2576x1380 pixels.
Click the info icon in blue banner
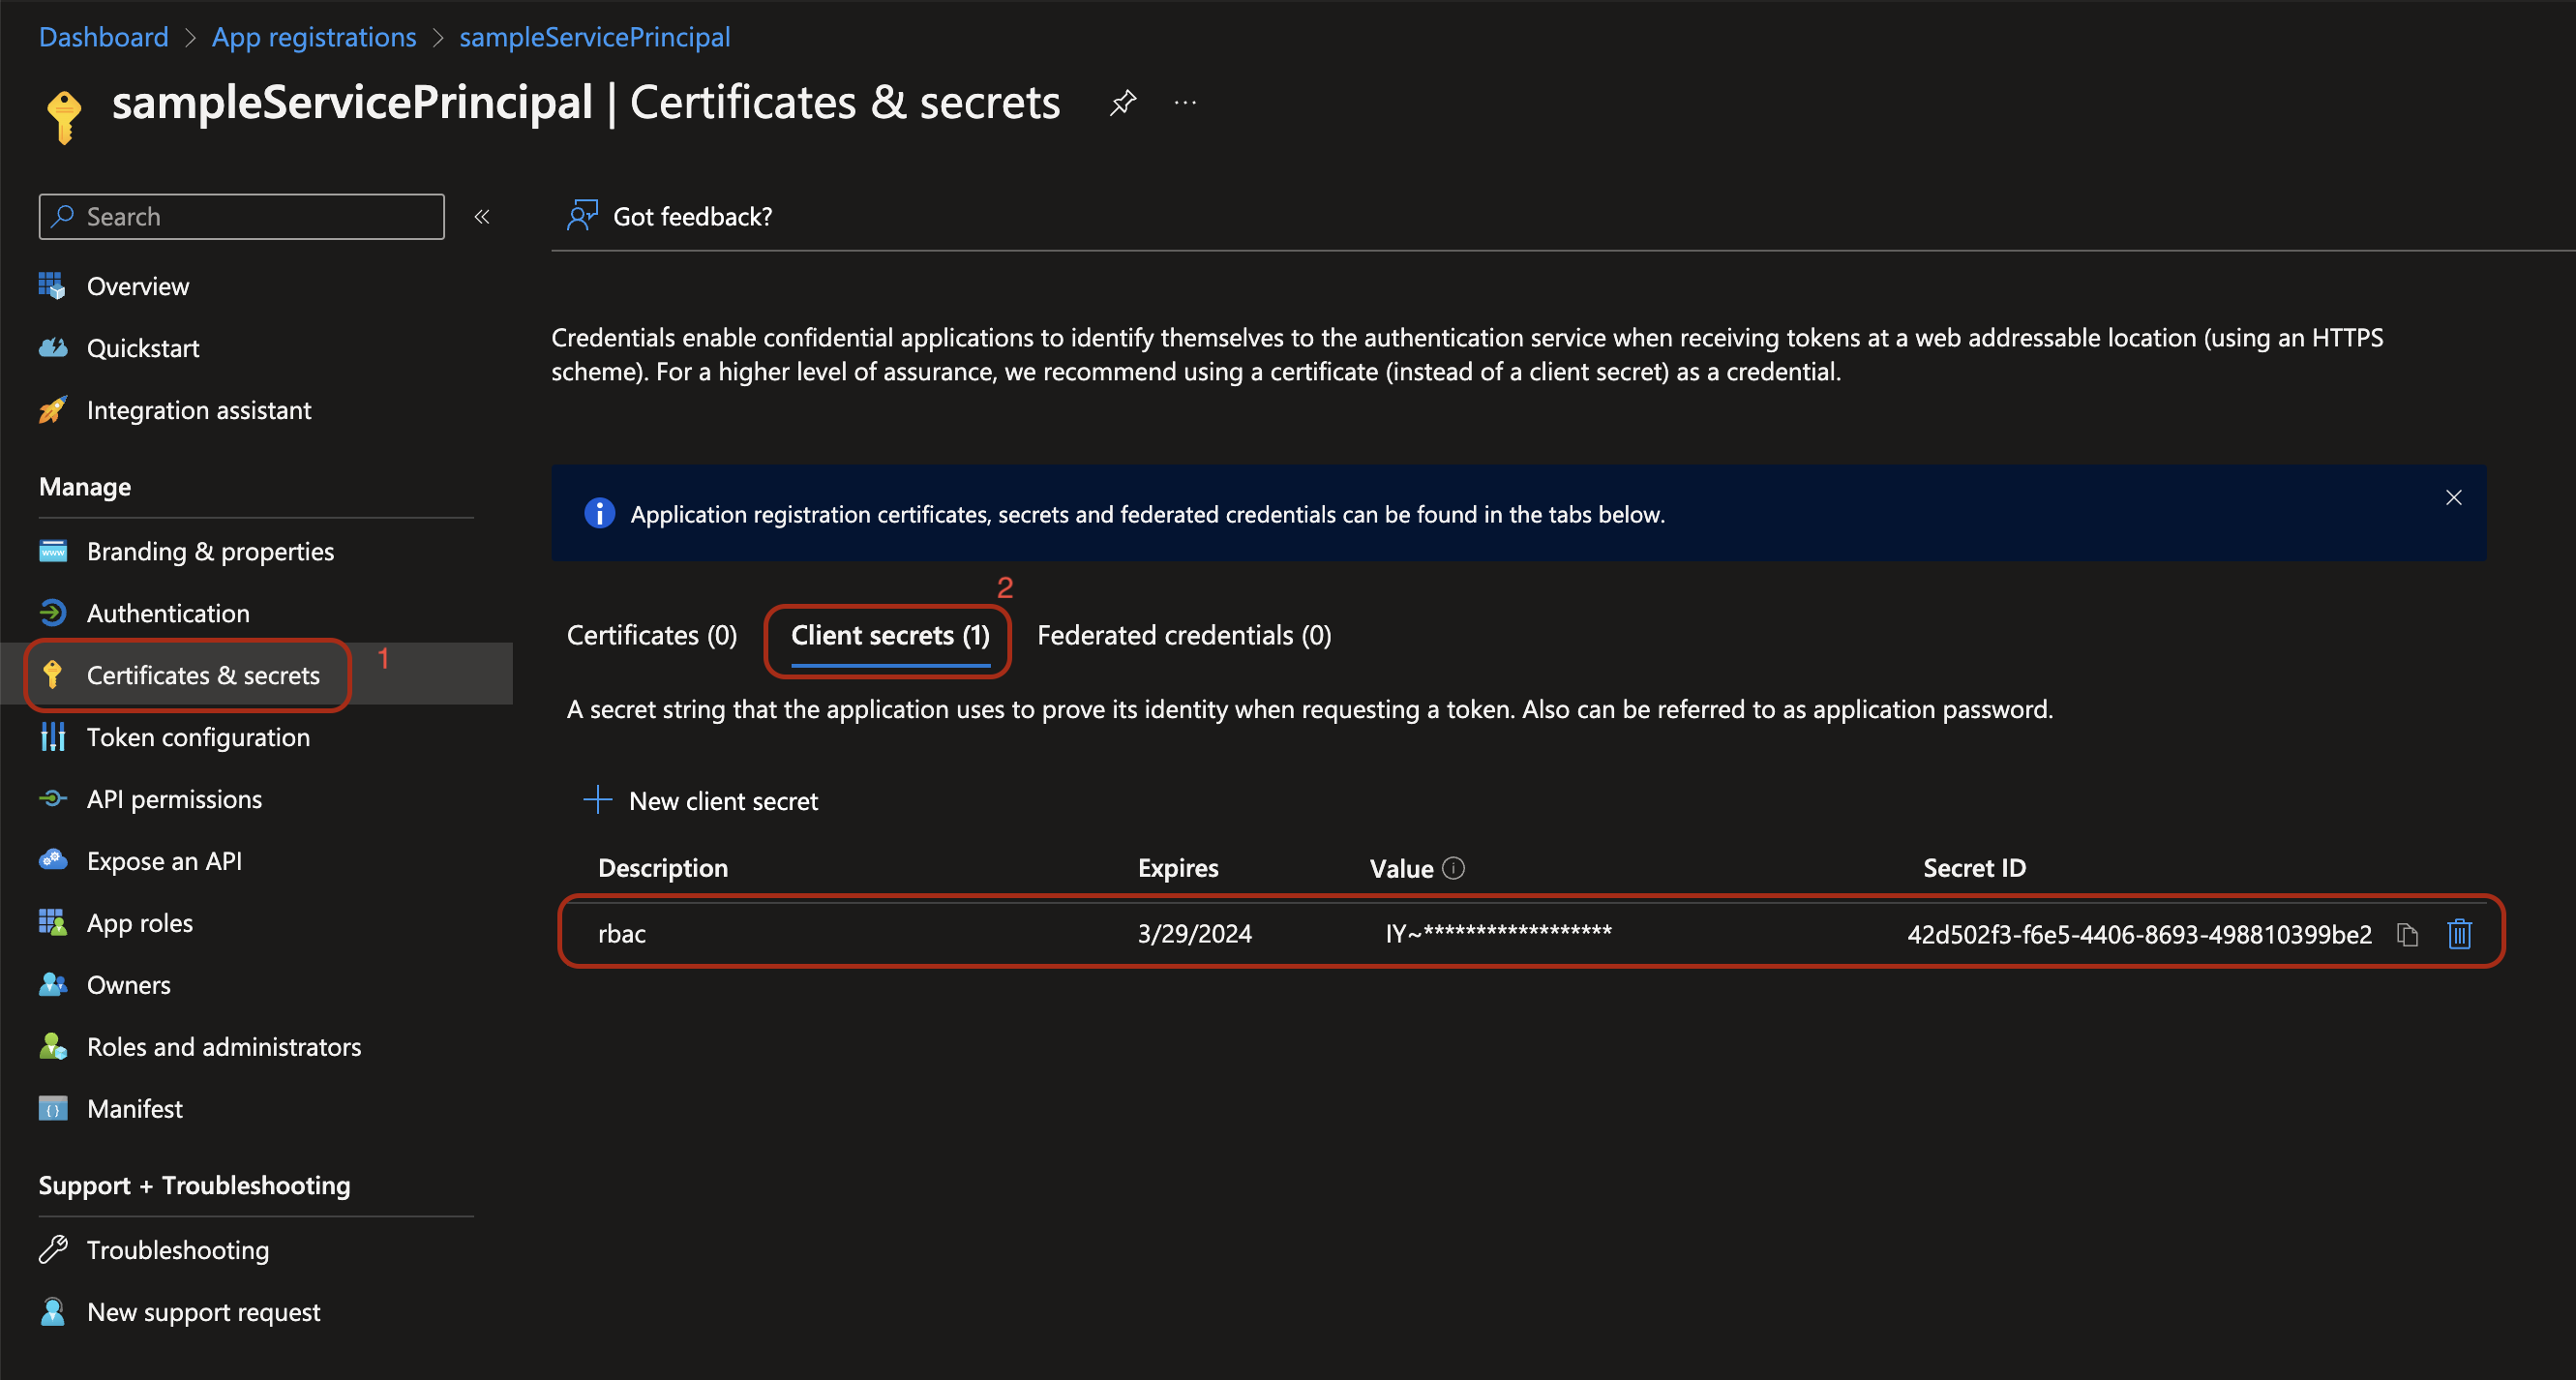tap(599, 514)
